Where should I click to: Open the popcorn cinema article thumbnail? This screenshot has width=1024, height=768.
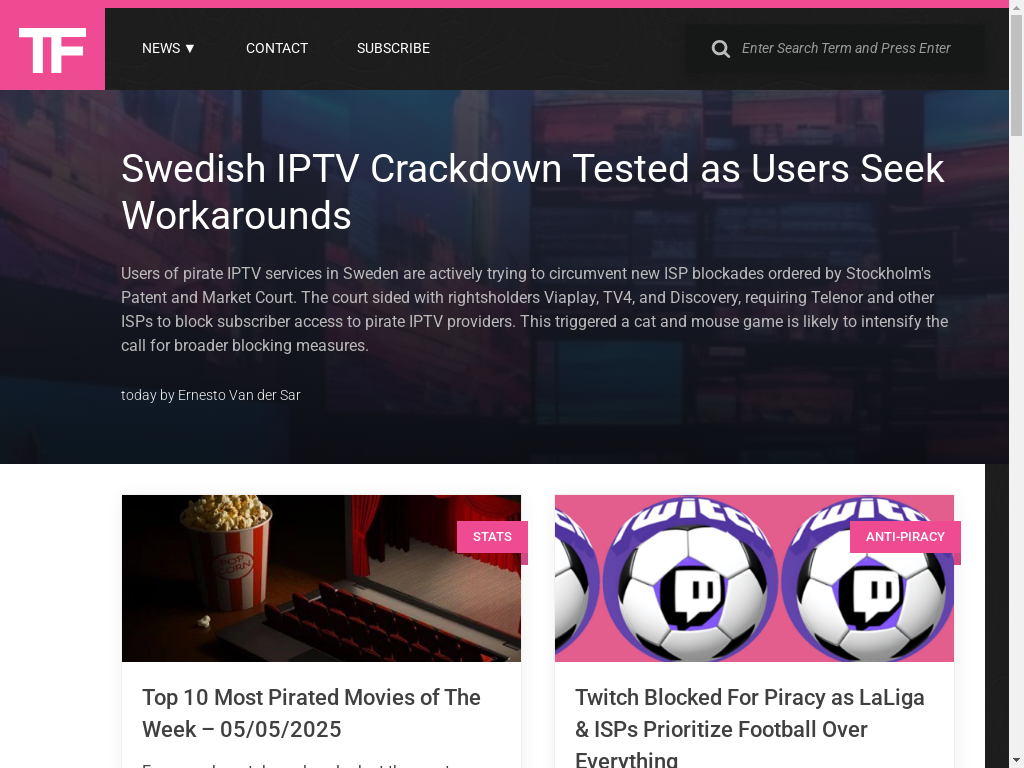click(321, 578)
